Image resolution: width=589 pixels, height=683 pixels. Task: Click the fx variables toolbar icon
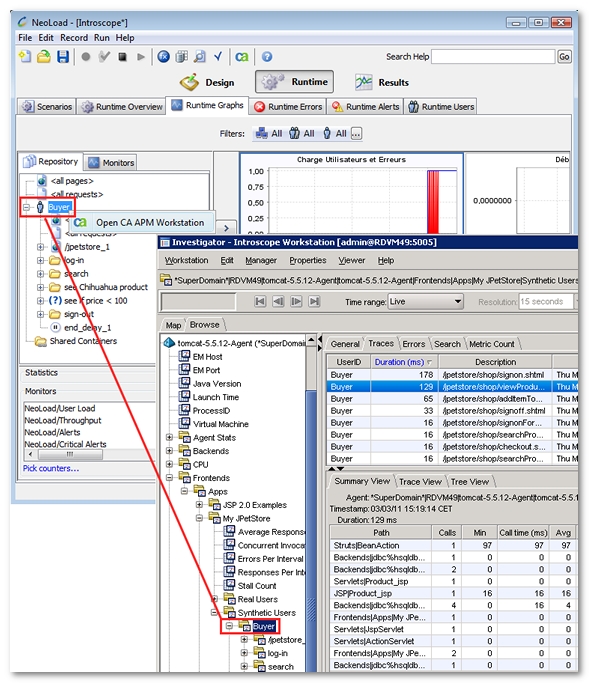click(163, 57)
